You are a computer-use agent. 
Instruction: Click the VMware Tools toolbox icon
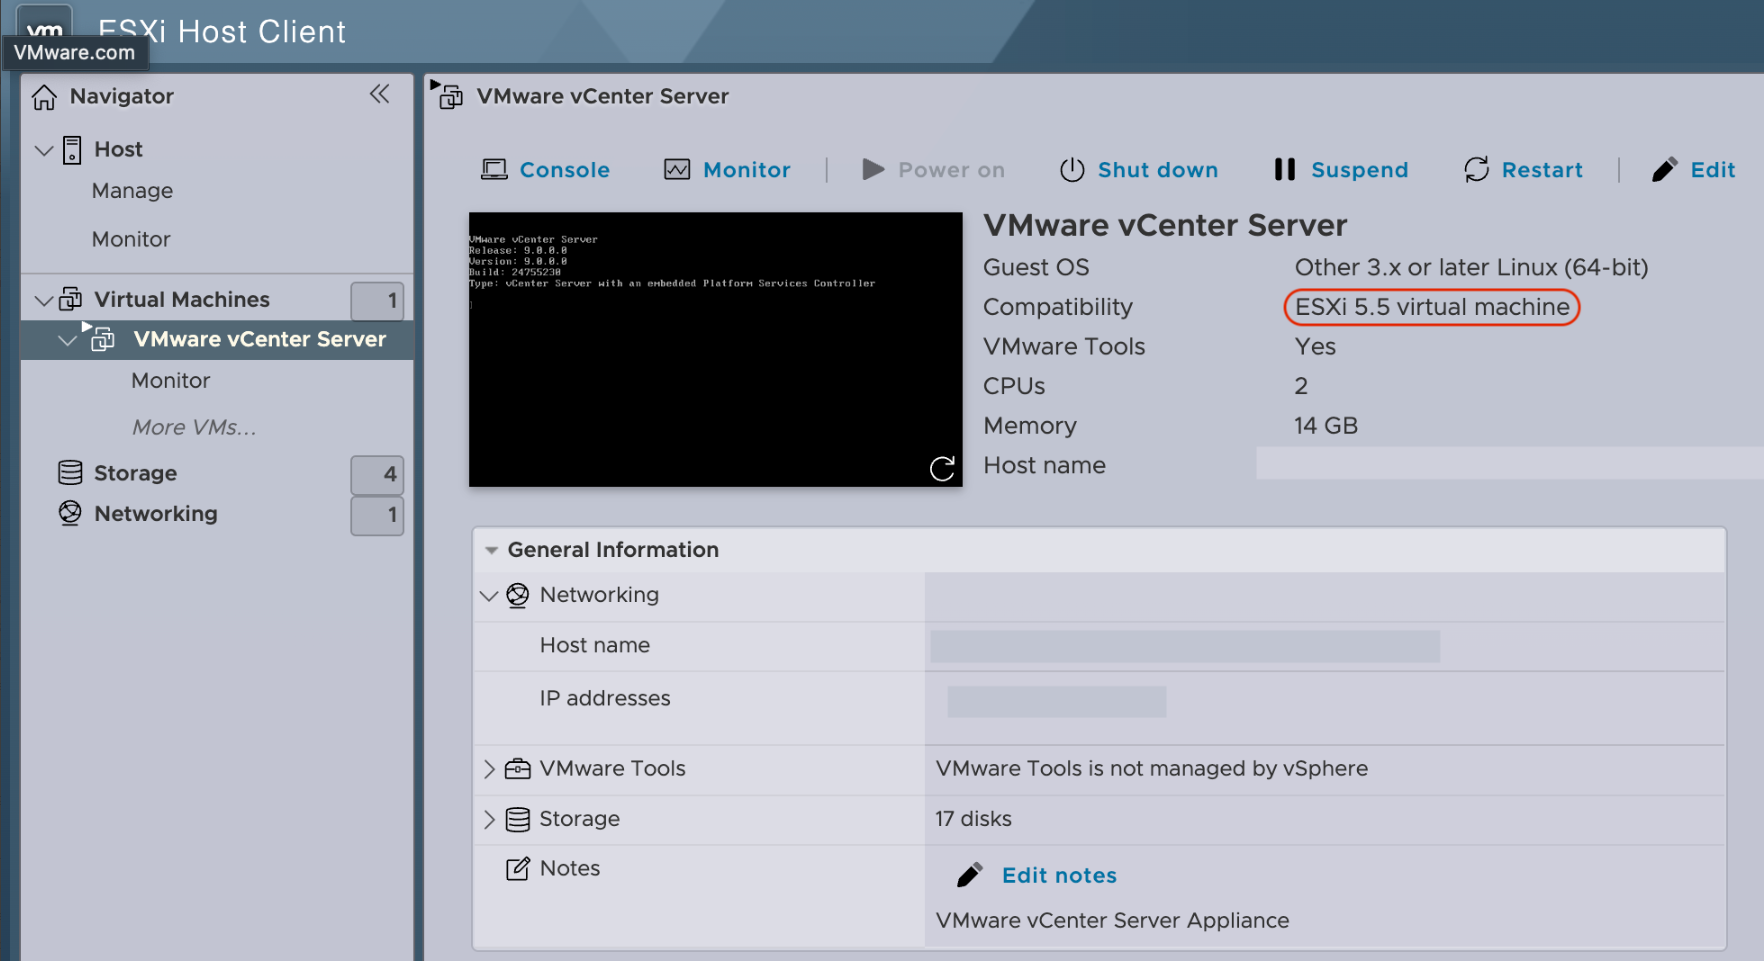pos(518,769)
